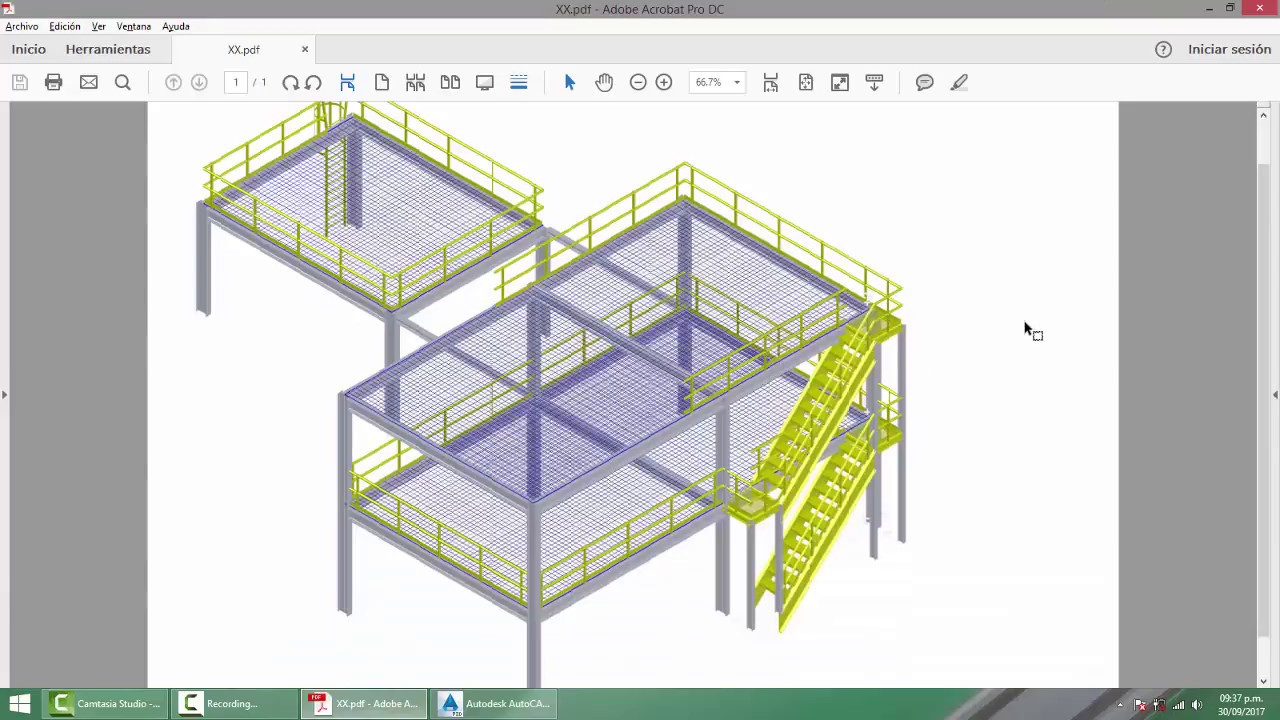1280x720 pixels.
Task: Close the XX.pdf tab
Action: click(305, 49)
